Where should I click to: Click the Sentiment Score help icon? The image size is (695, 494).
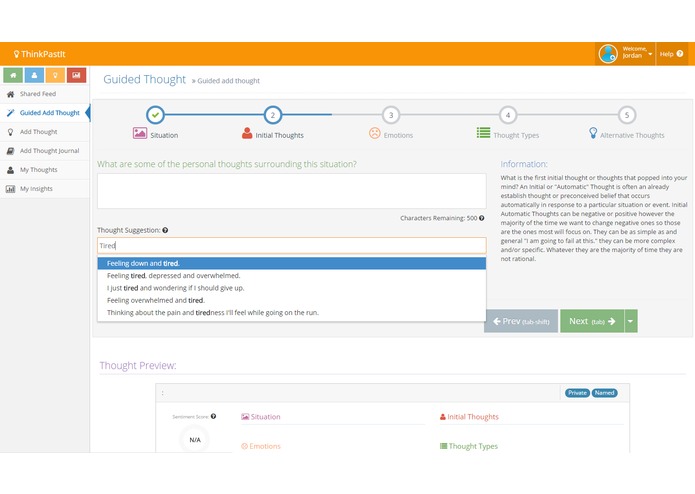click(x=214, y=416)
